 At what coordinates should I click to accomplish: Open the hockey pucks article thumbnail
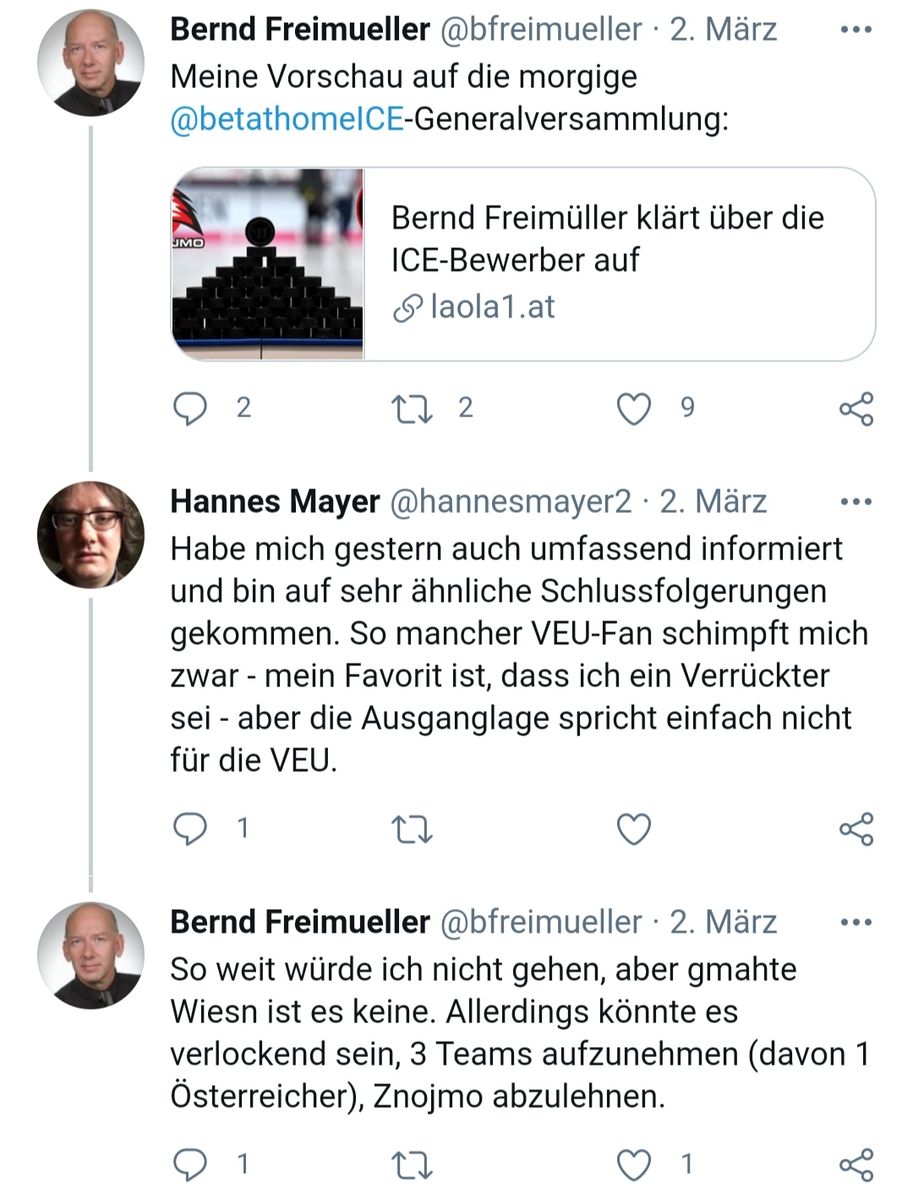coord(268,263)
